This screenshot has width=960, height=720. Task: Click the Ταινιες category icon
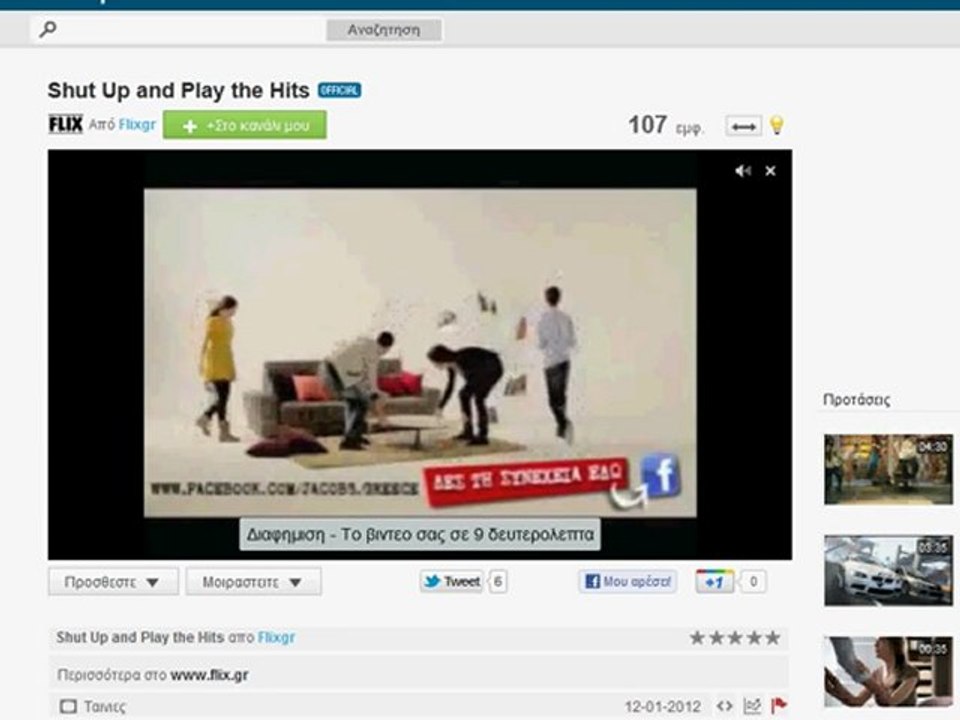pos(69,707)
